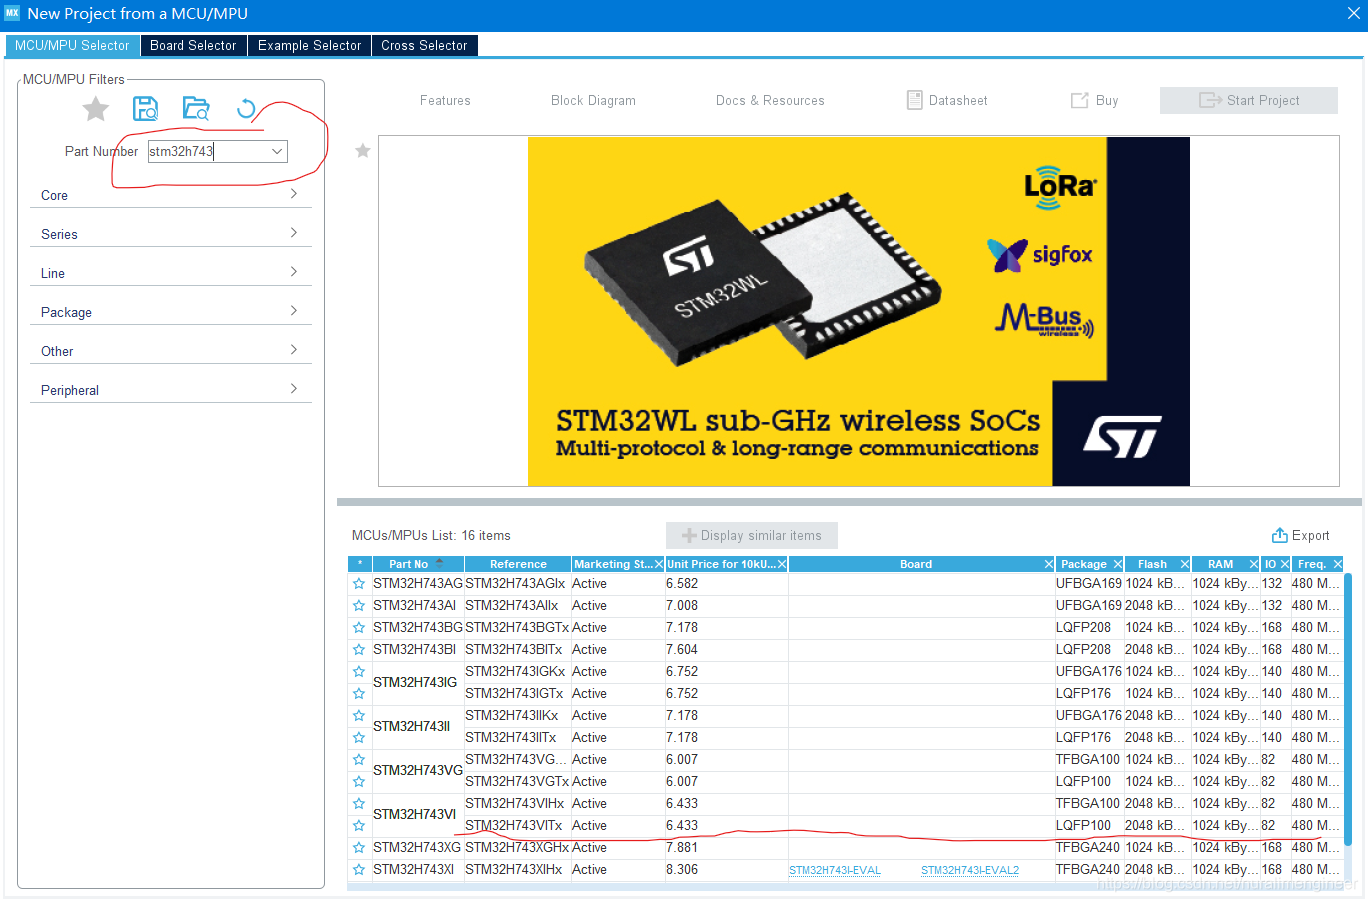This screenshot has width=1368, height=902.
Task: Click the star column header
Action: tap(359, 564)
